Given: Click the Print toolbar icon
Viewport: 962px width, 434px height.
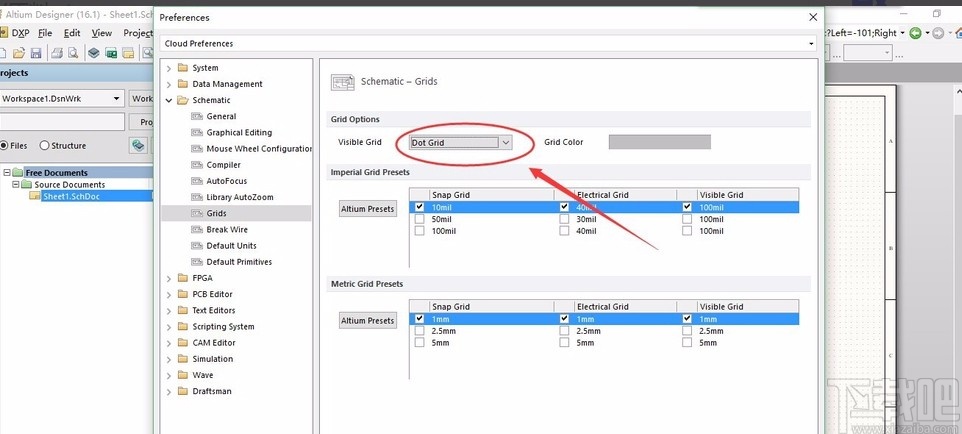Looking at the screenshot, I should point(56,53).
